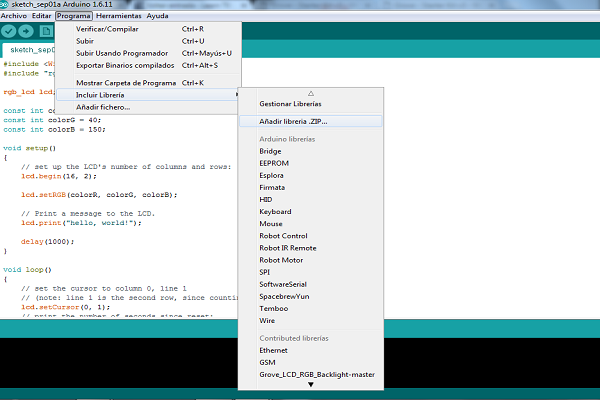Select Añadir librería .ZIP...

[x=311, y=121]
